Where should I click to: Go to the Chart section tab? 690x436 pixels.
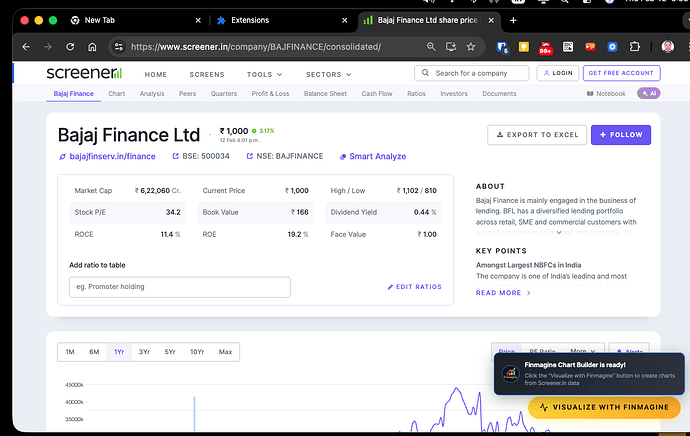pyautogui.click(x=117, y=94)
